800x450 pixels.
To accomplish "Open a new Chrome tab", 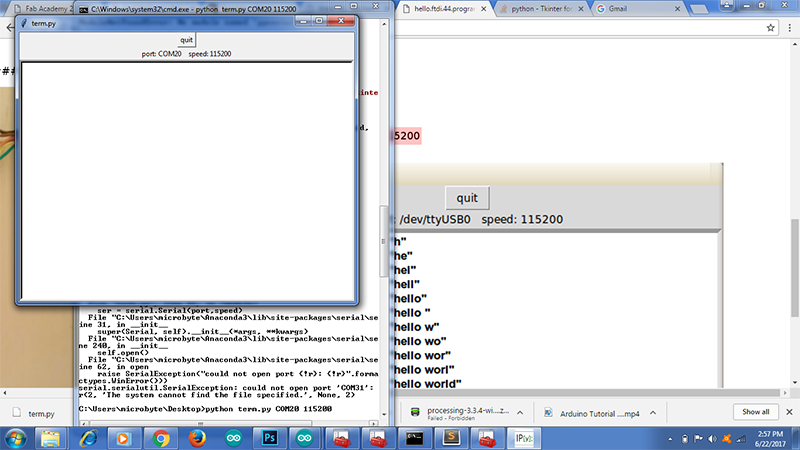I will pos(698,9).
